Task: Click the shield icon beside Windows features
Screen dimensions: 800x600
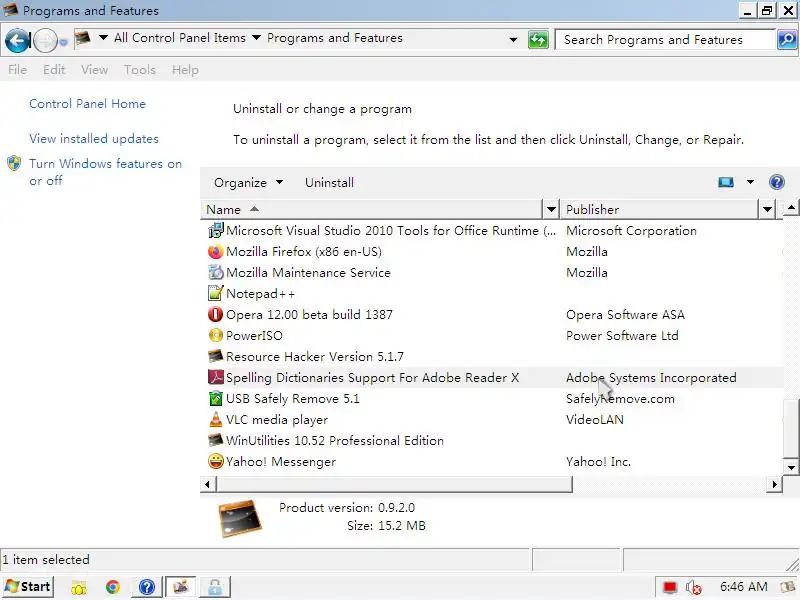Action: (x=14, y=164)
